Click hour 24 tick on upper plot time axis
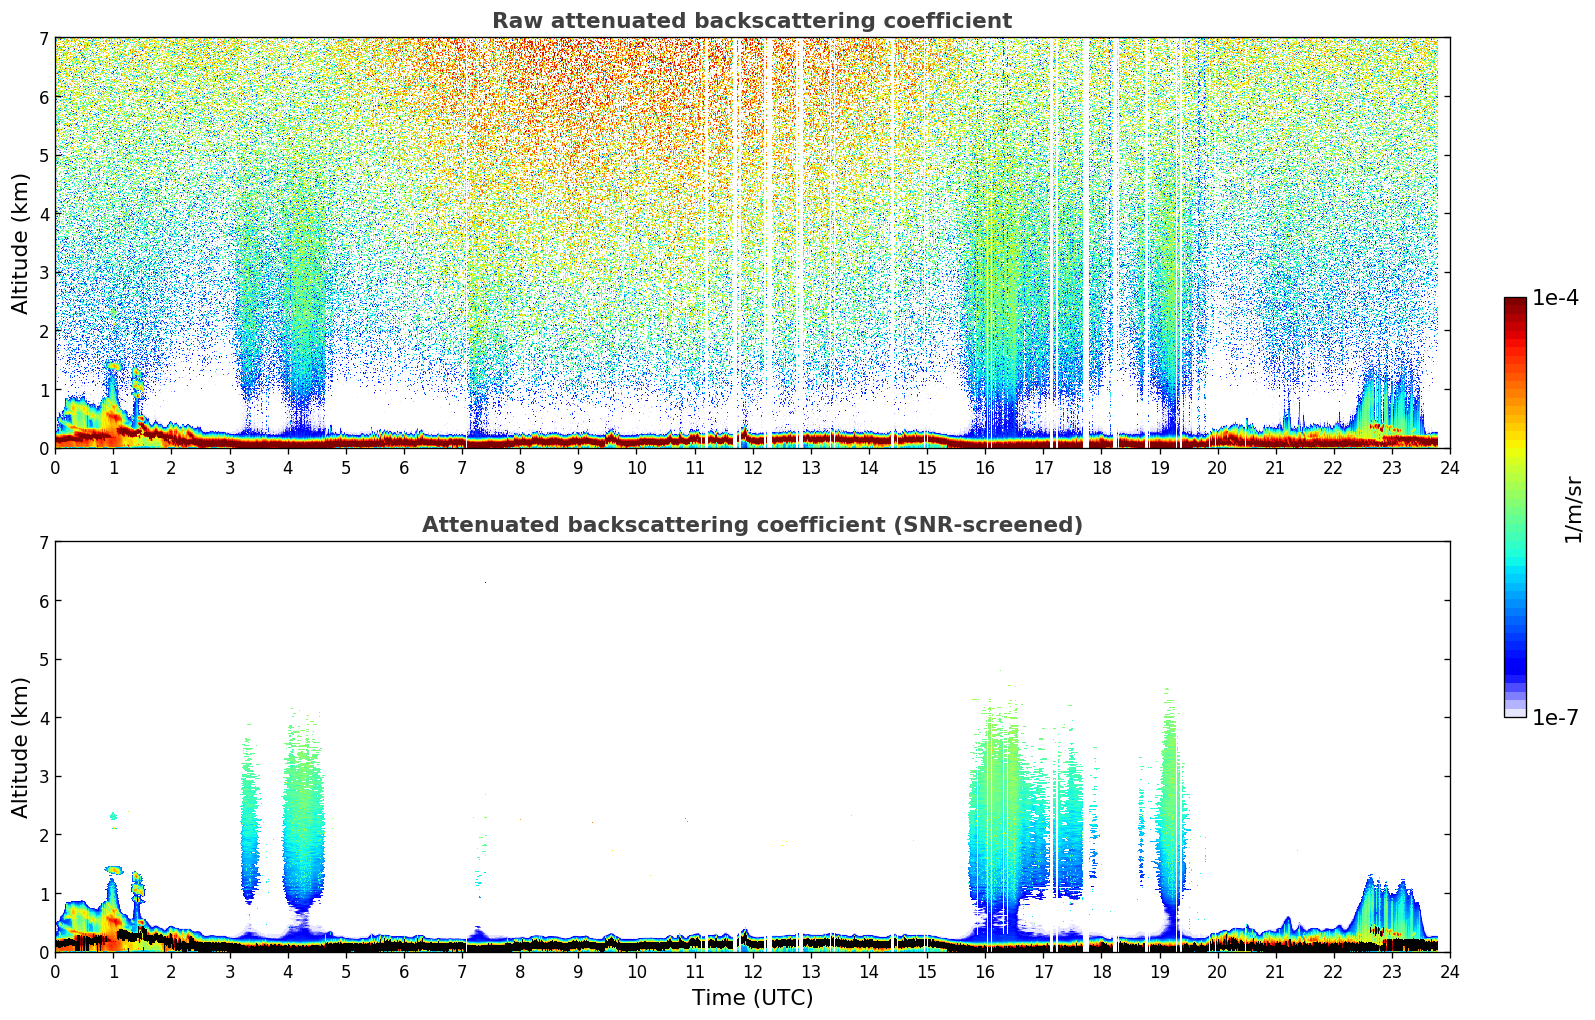The height and width of the screenshot is (1020, 1595). tap(1449, 467)
